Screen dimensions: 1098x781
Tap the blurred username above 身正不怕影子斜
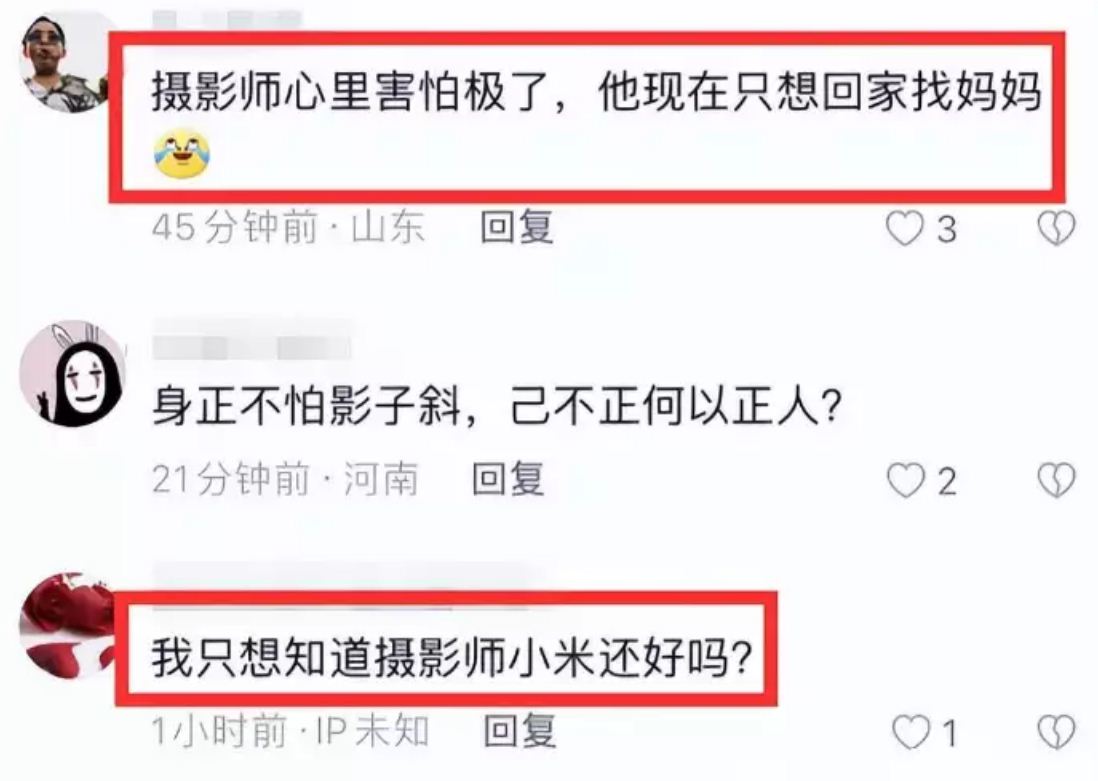point(251,348)
